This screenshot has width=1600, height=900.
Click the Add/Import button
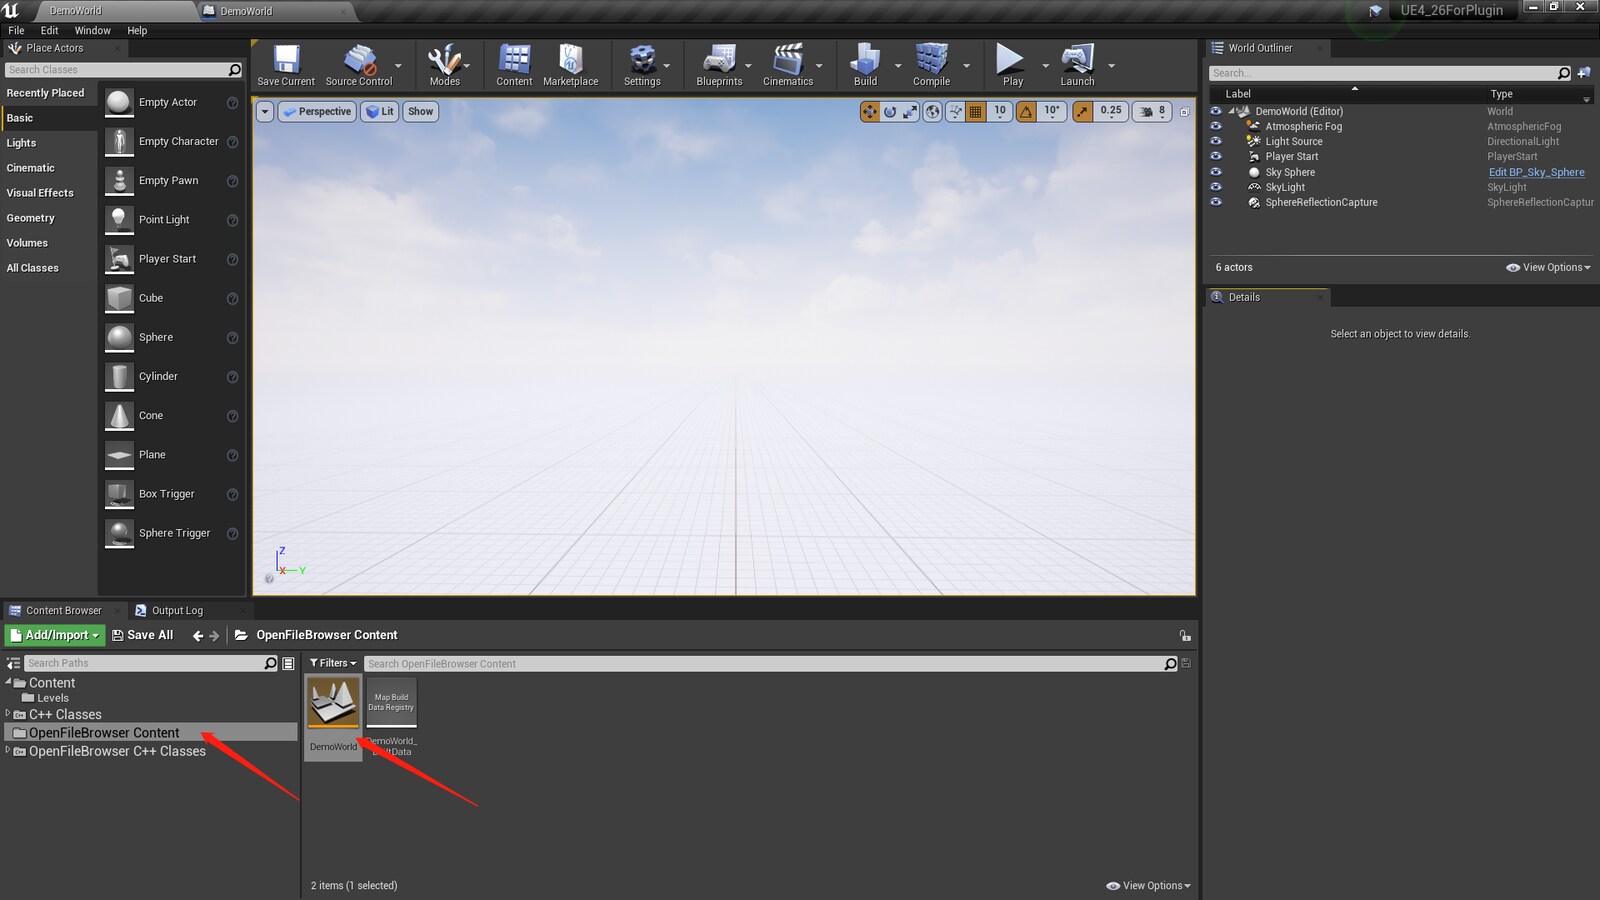click(x=55, y=635)
